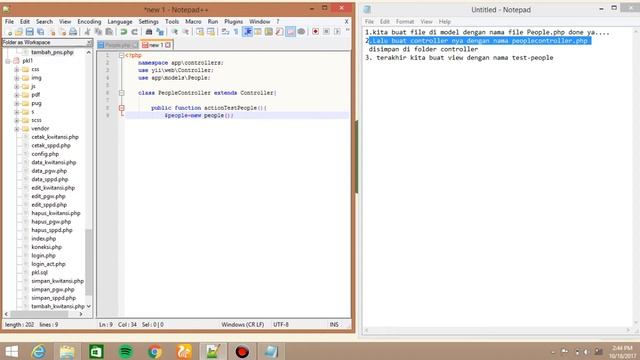The height and width of the screenshot is (360, 640).
Task: Collapse the red fold marker at actionTestPeople line
Action: click(122, 108)
